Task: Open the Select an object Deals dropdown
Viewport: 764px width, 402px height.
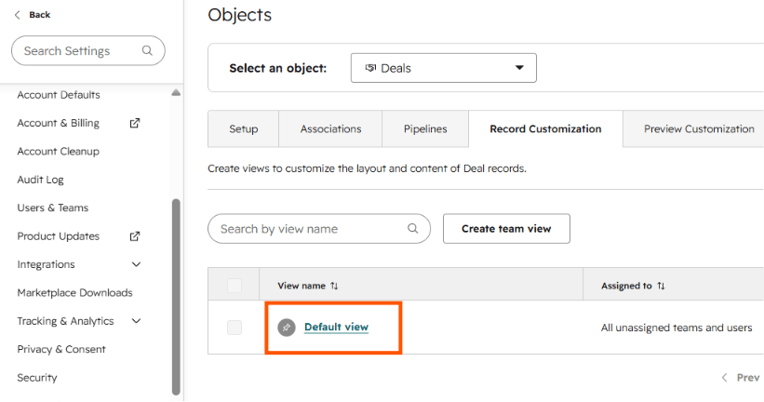Action: point(443,68)
